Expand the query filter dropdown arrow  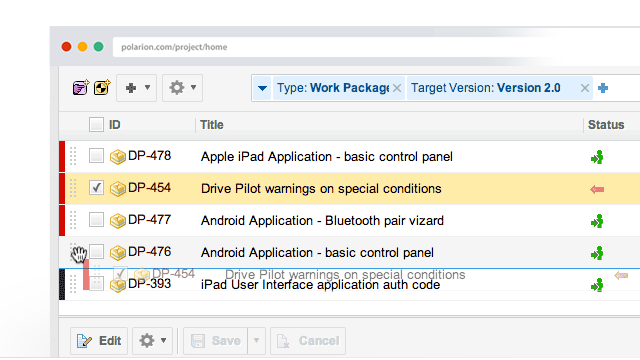point(262,88)
